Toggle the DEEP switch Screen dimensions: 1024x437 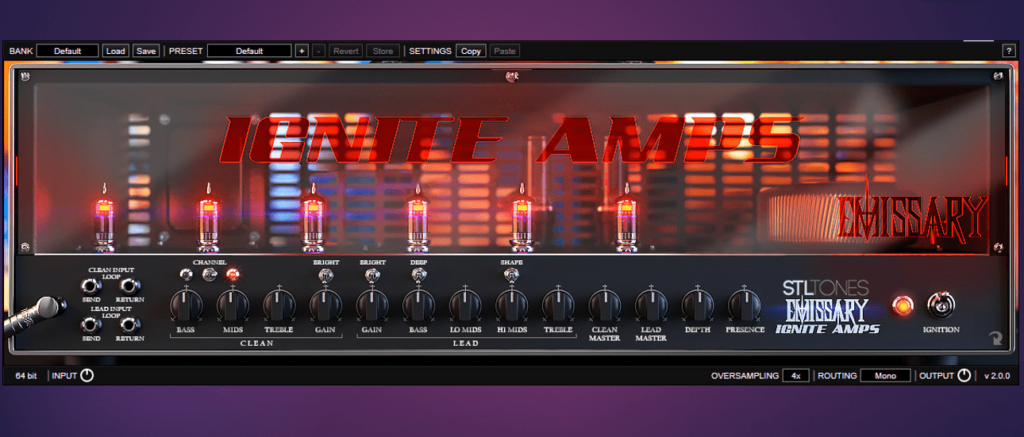tap(418, 277)
